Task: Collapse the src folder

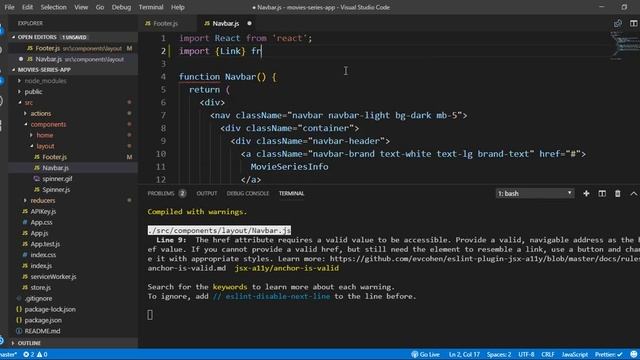Action: [x=28, y=102]
